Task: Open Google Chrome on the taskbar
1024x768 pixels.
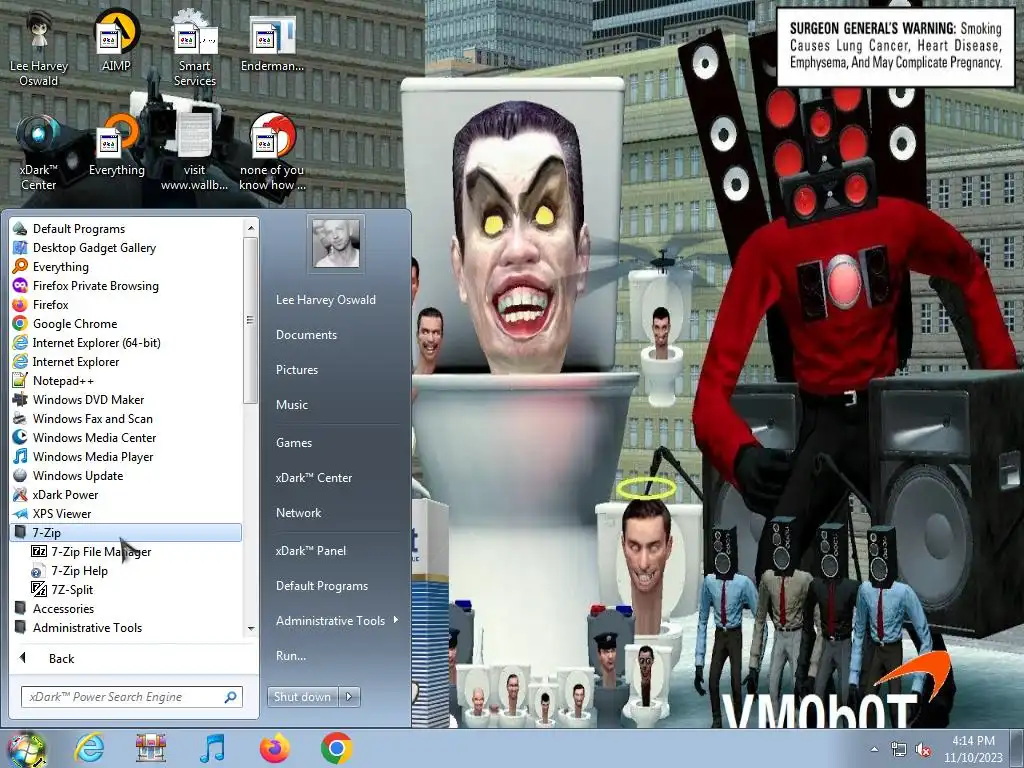Action: [336, 748]
